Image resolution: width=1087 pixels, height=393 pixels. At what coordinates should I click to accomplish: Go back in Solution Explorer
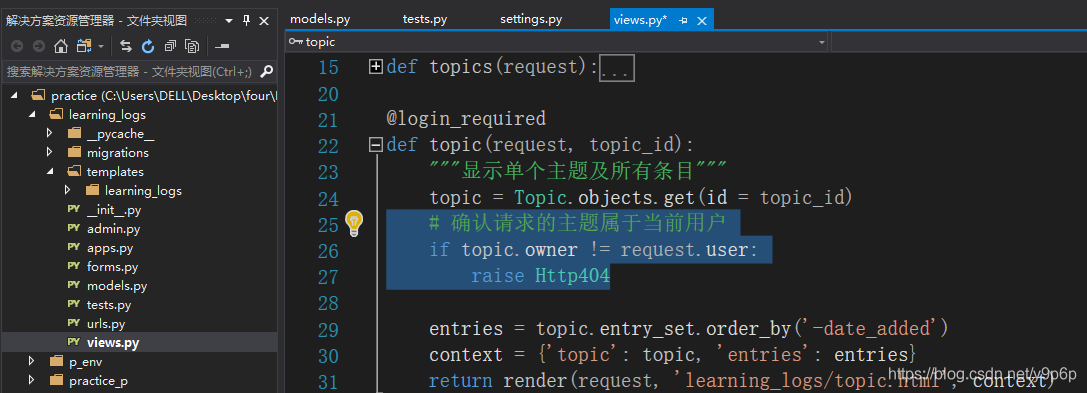[x=17, y=46]
